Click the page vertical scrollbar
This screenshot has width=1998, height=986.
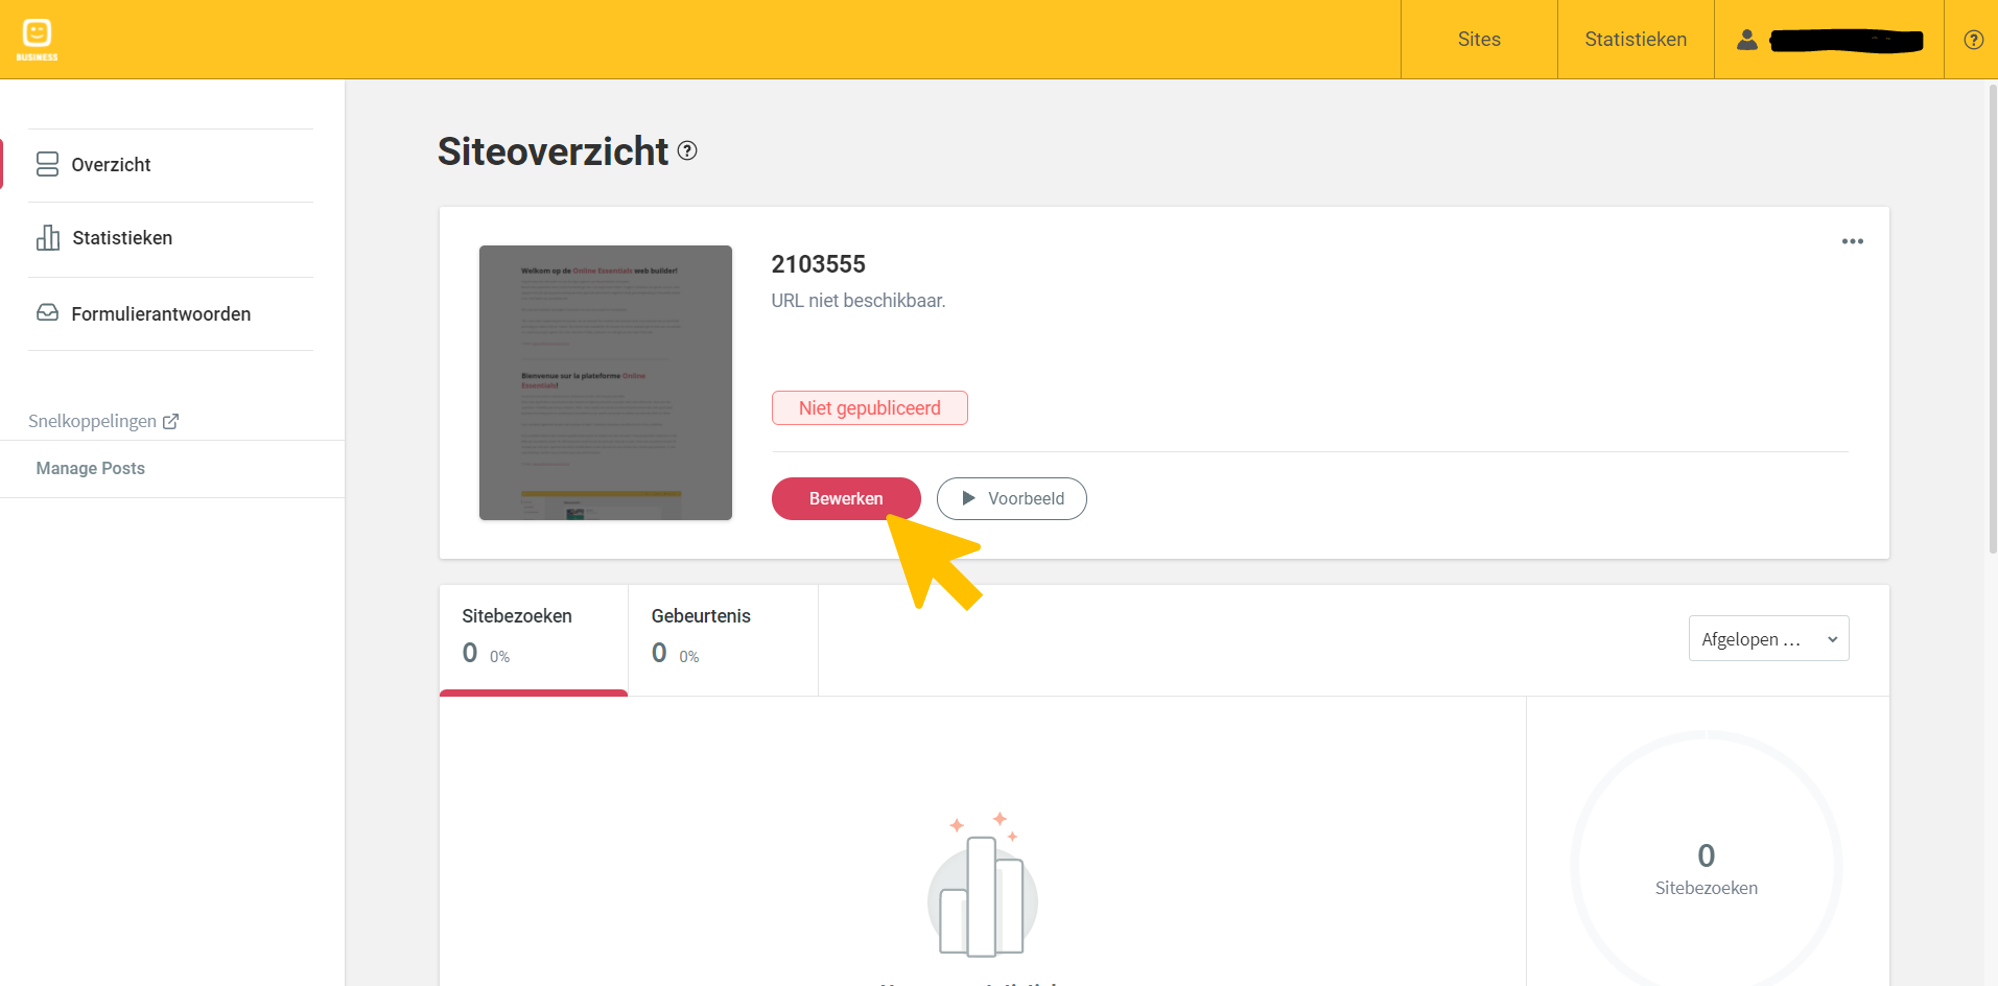tap(1991, 320)
